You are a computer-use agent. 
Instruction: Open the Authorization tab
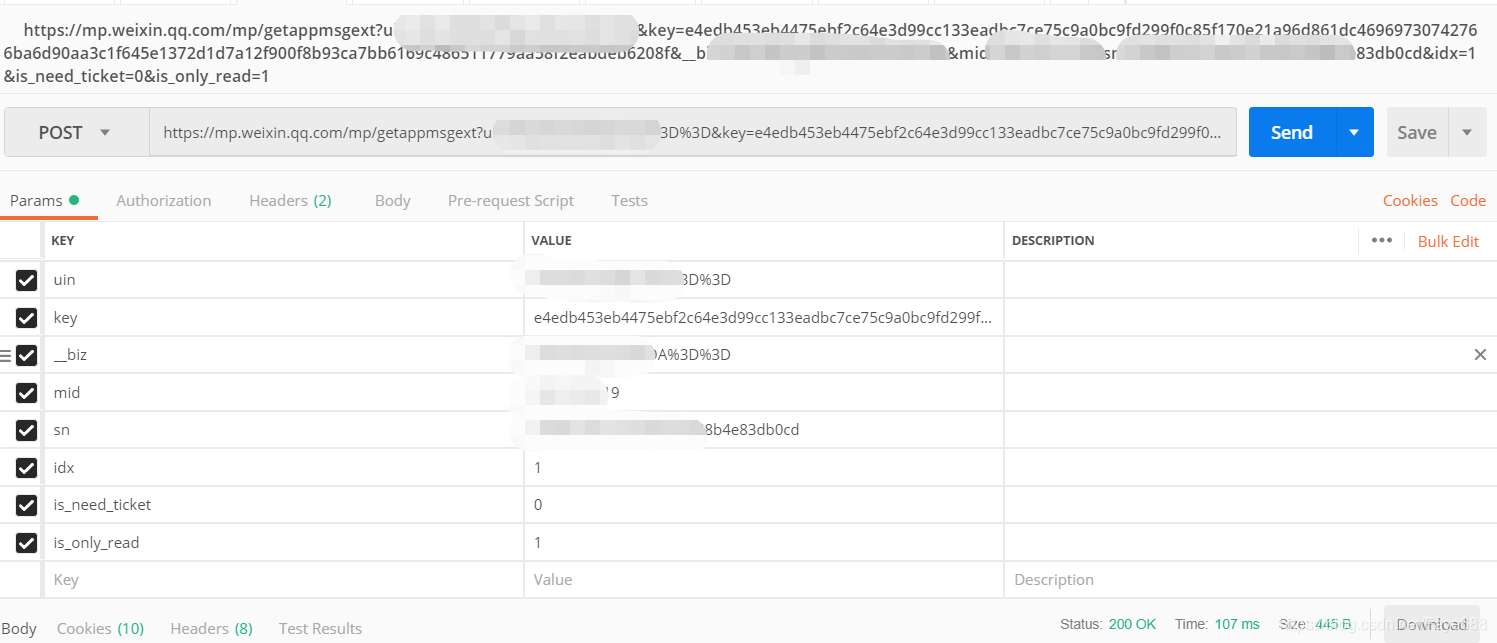[x=164, y=200]
